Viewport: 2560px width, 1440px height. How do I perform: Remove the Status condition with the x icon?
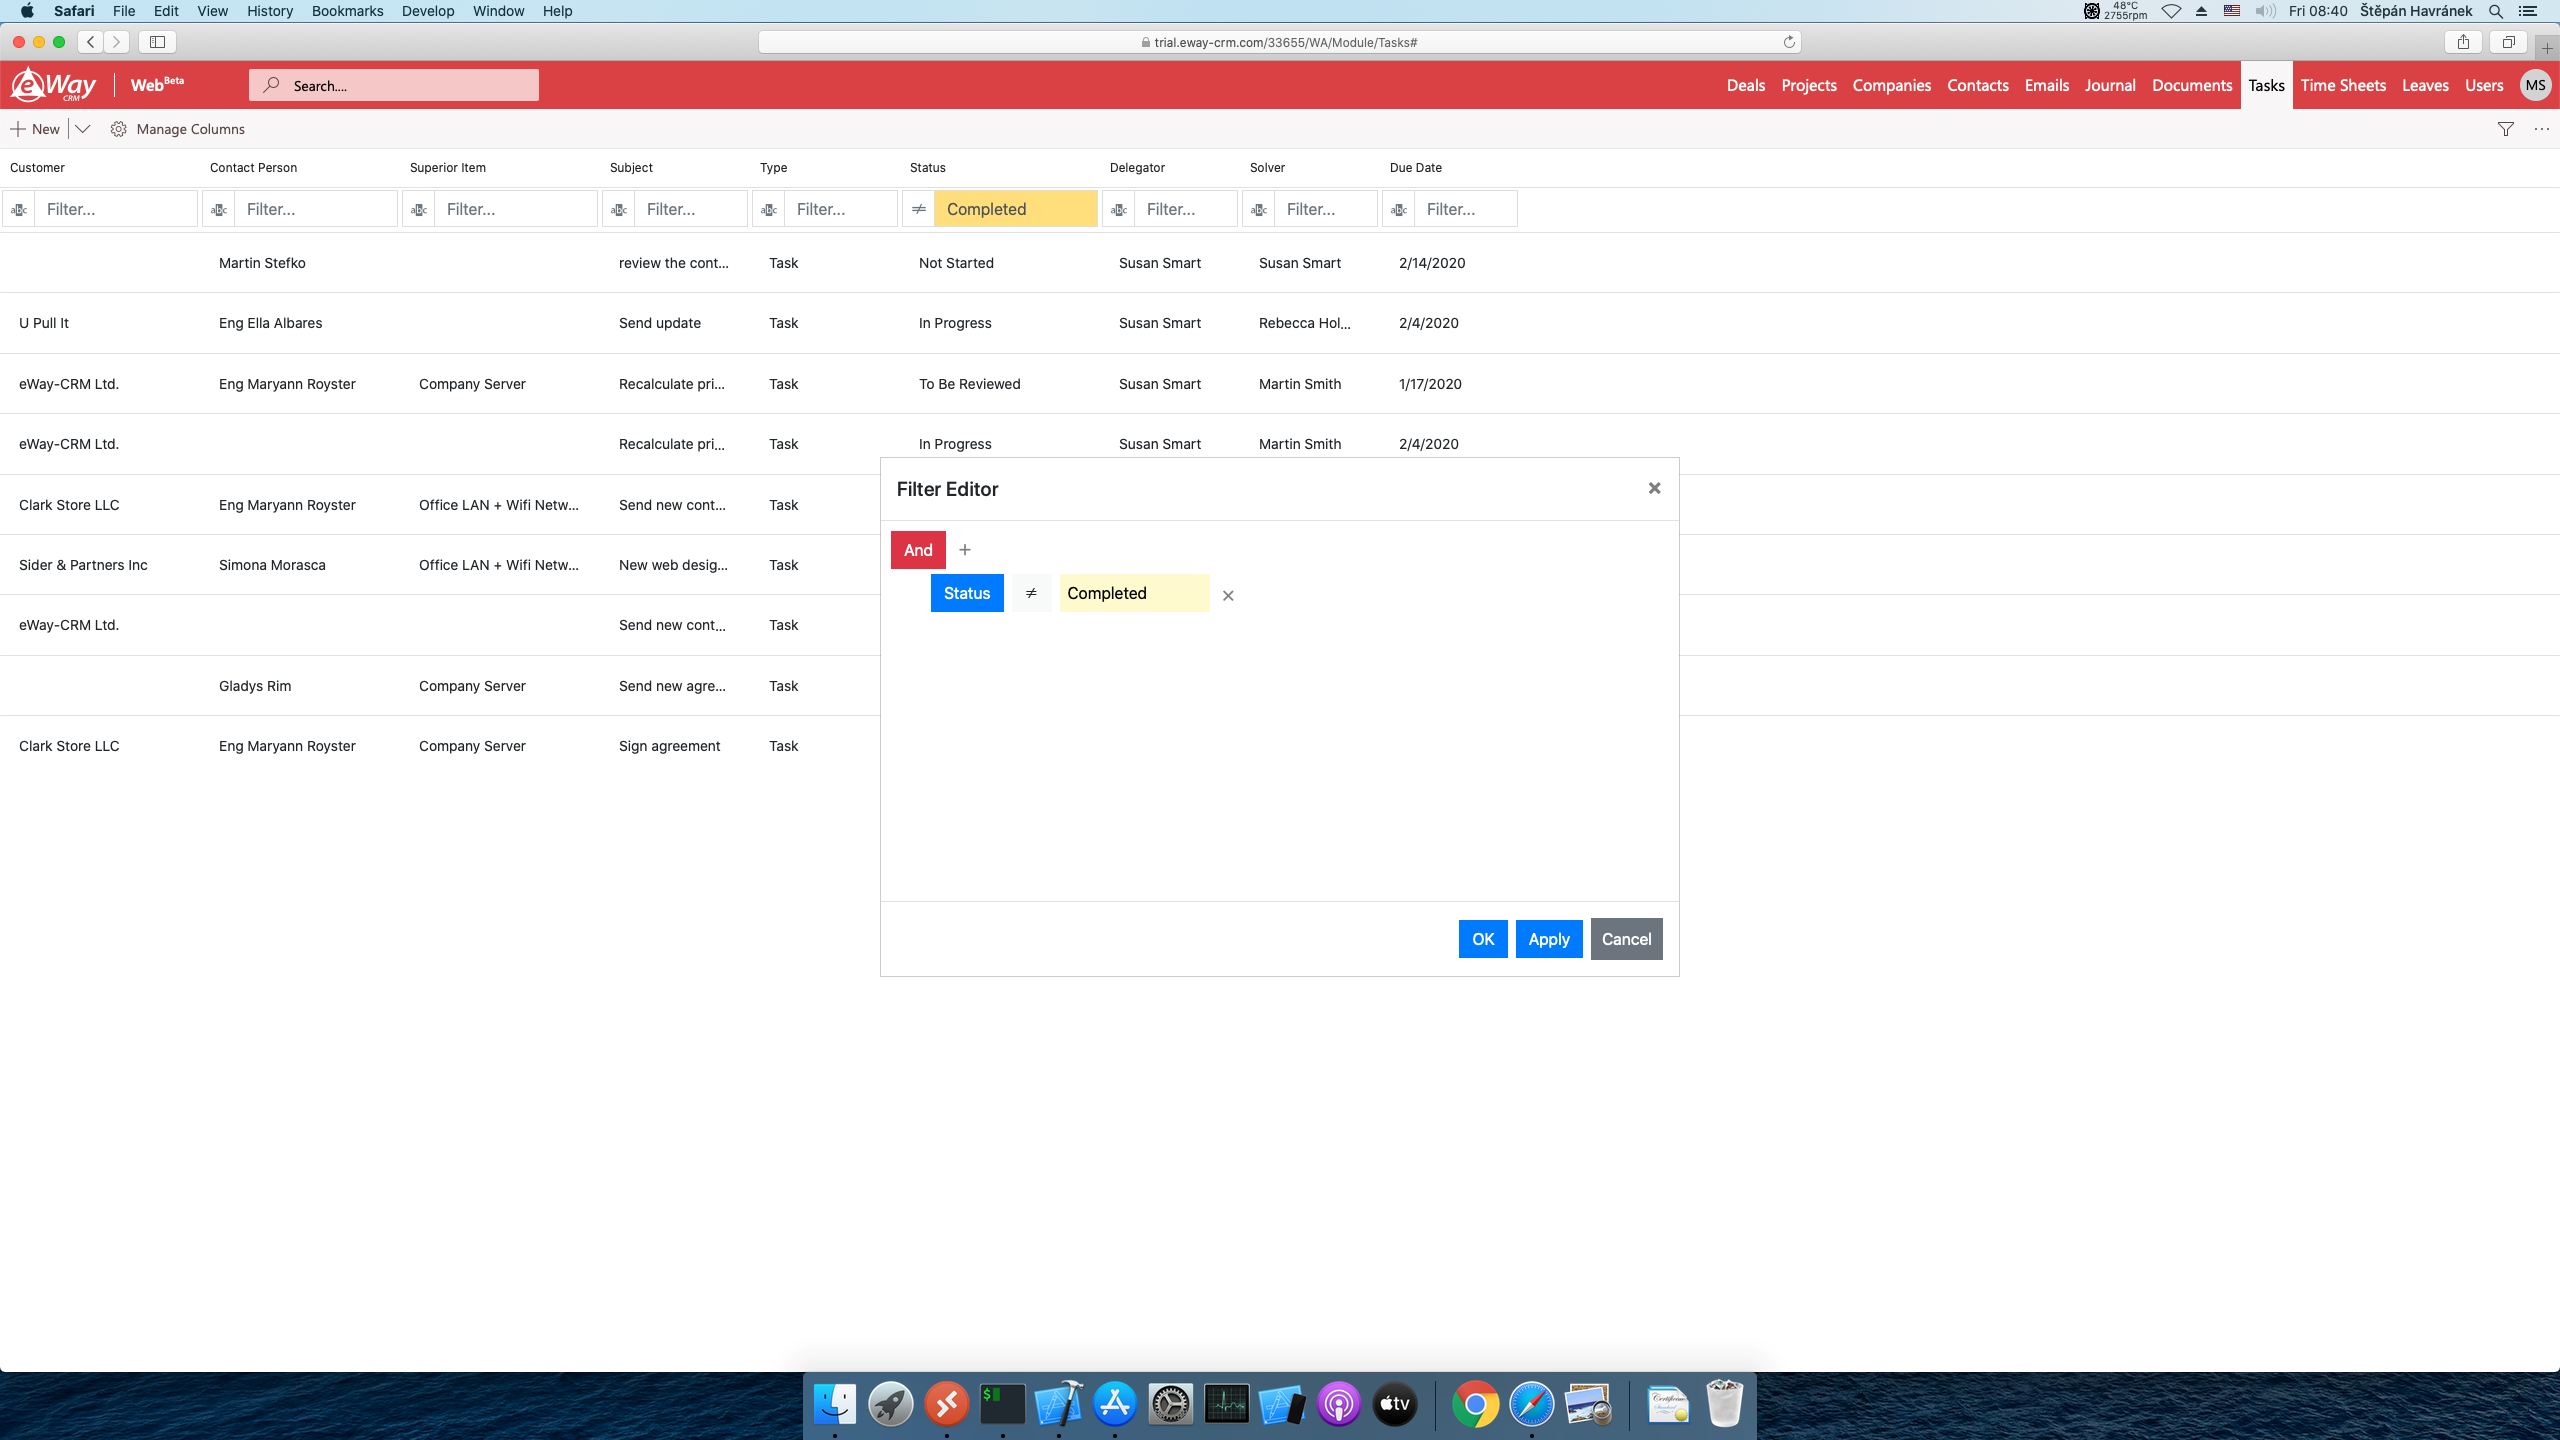tap(1228, 595)
